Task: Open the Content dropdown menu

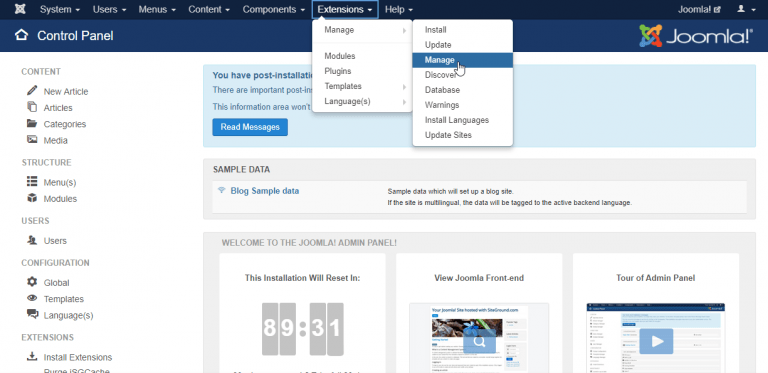Action: click(x=209, y=9)
